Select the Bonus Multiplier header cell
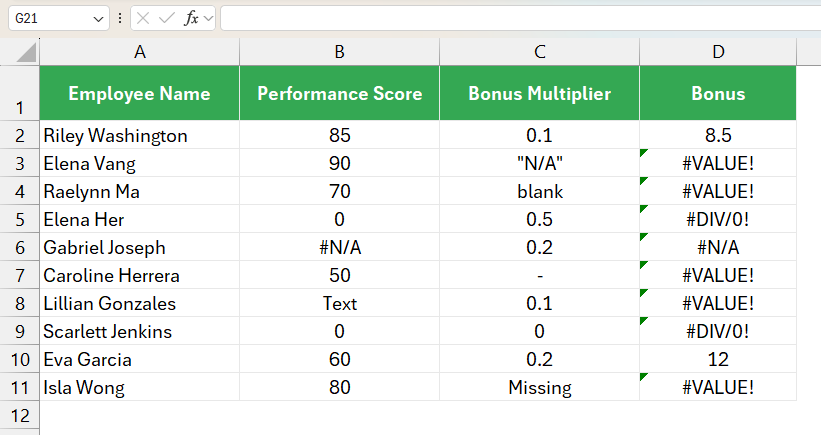821x435 pixels. coord(539,93)
